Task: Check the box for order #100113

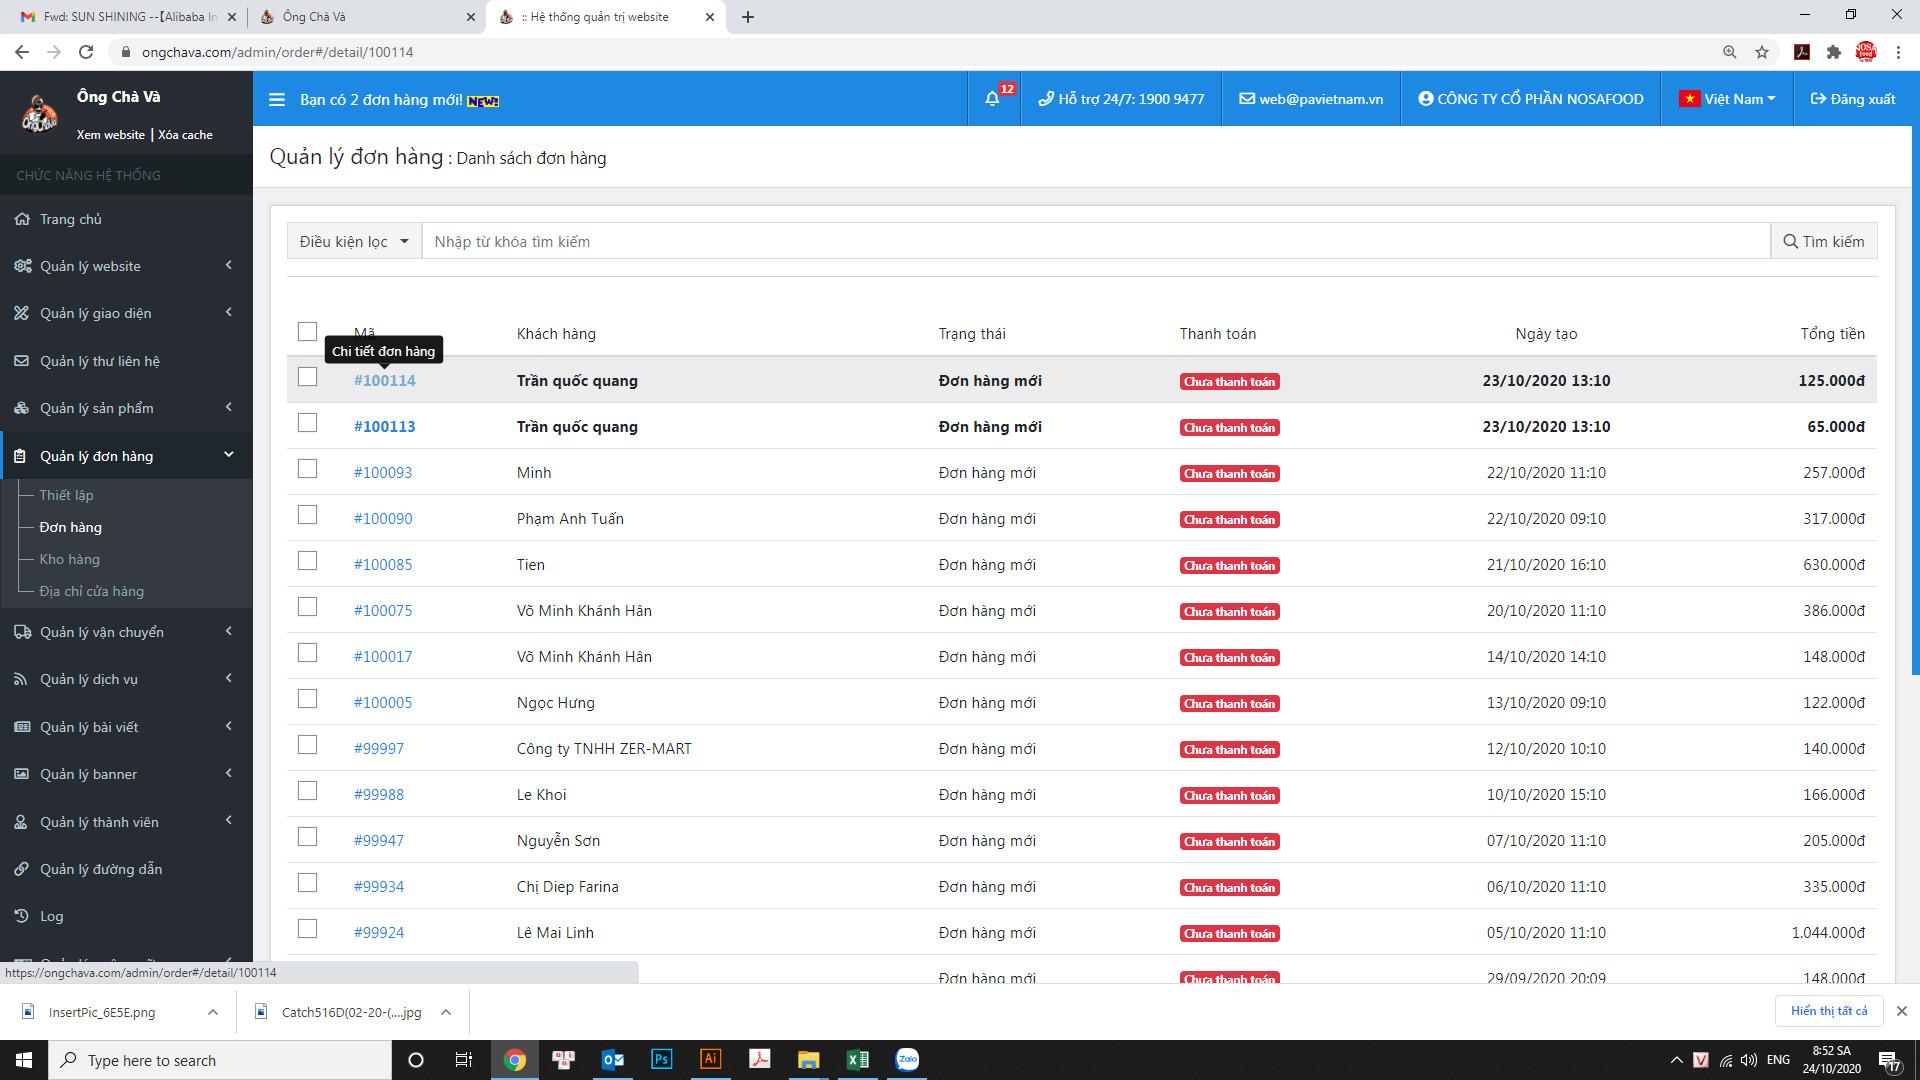Action: click(307, 423)
